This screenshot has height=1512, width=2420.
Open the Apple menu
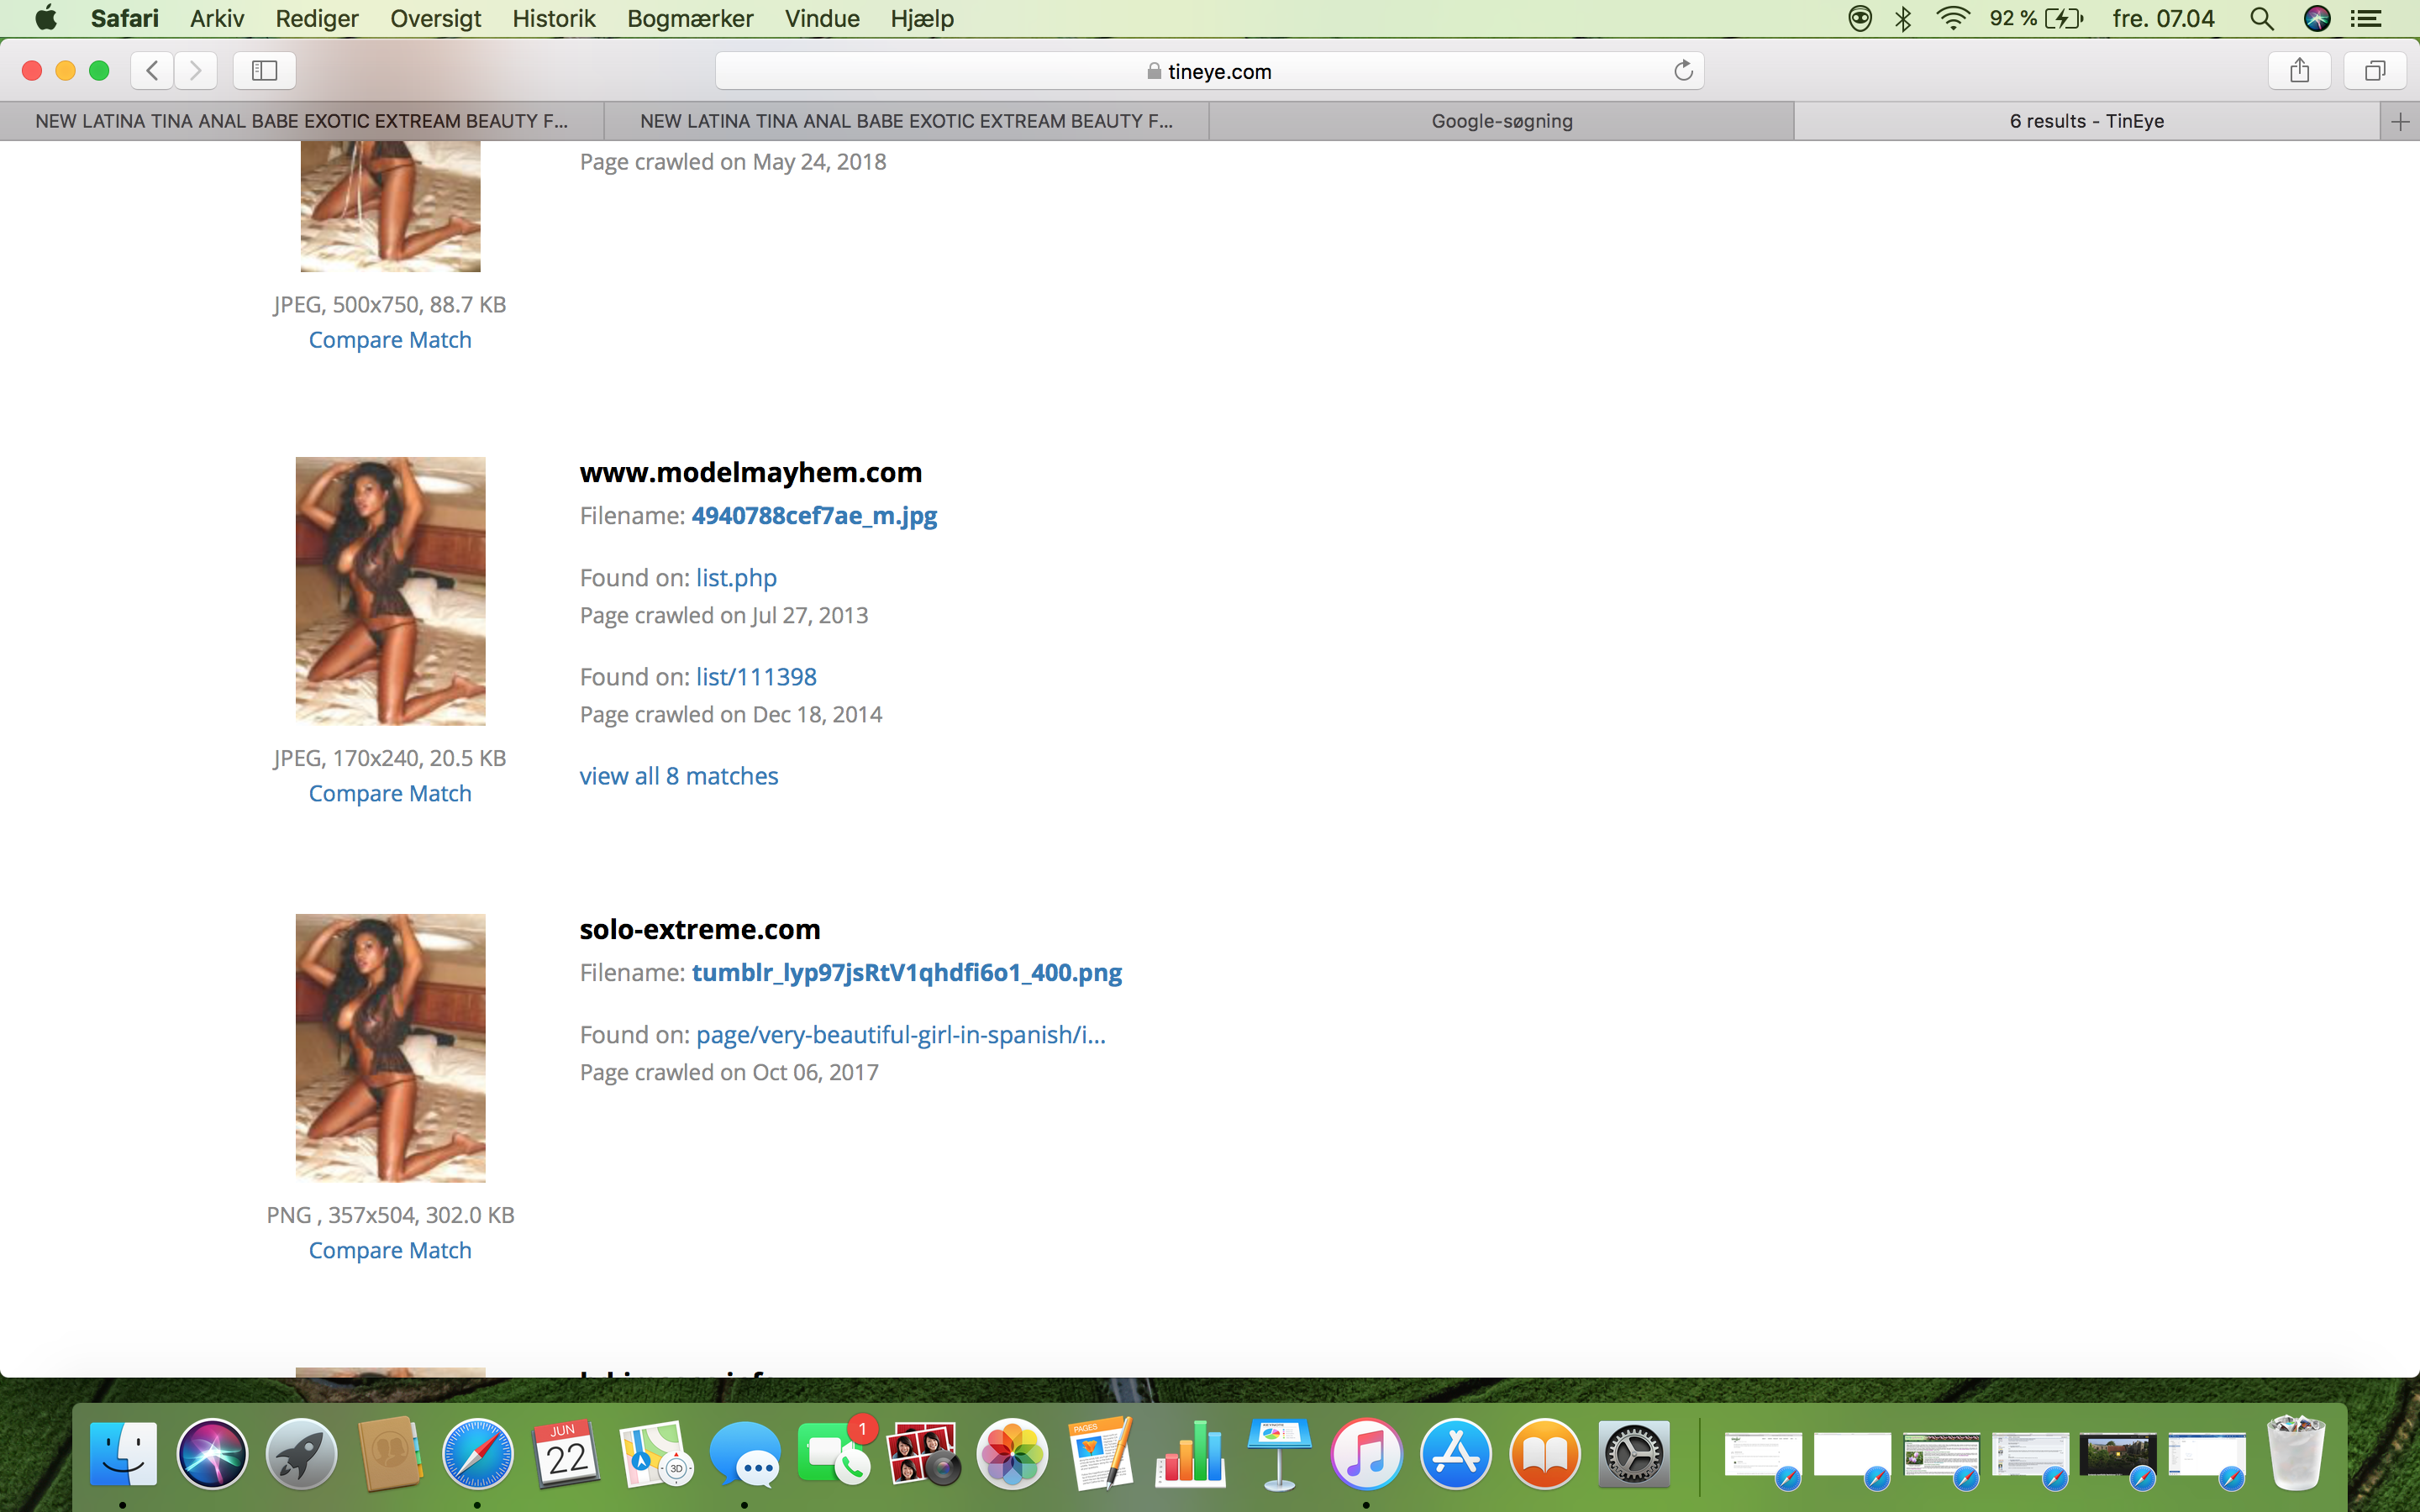(x=45, y=18)
